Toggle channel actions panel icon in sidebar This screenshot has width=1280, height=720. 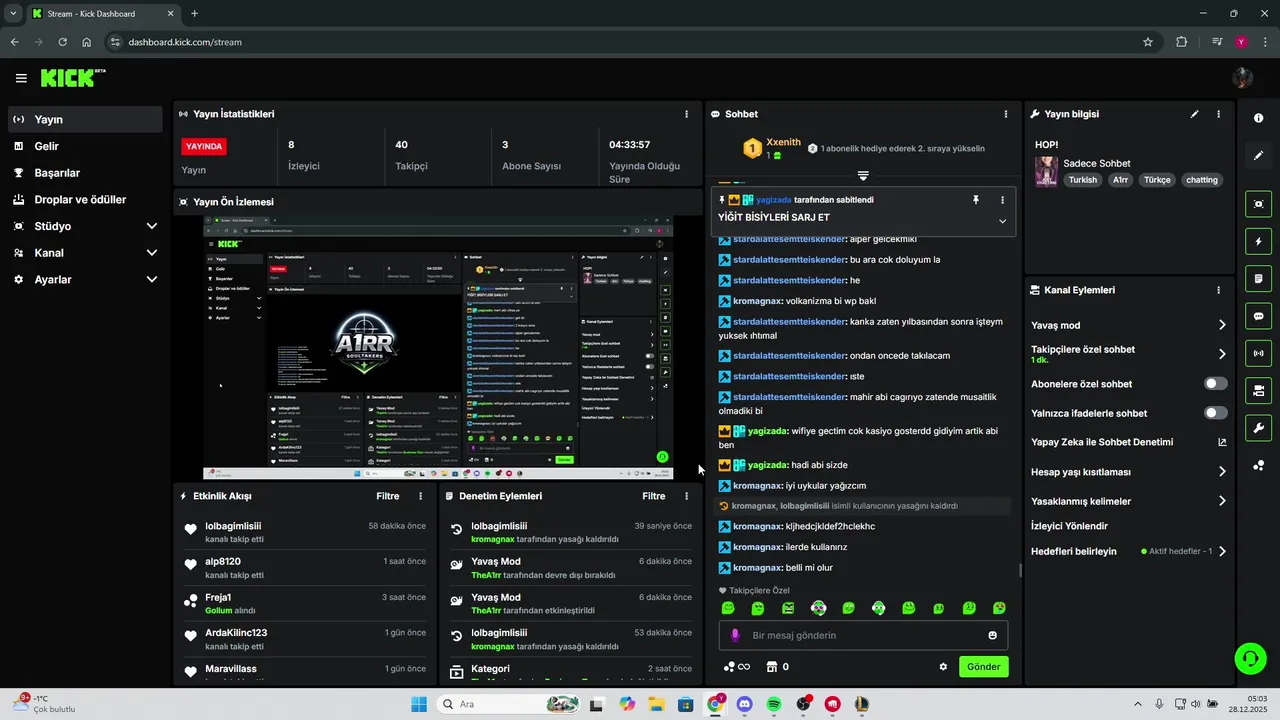1258,390
